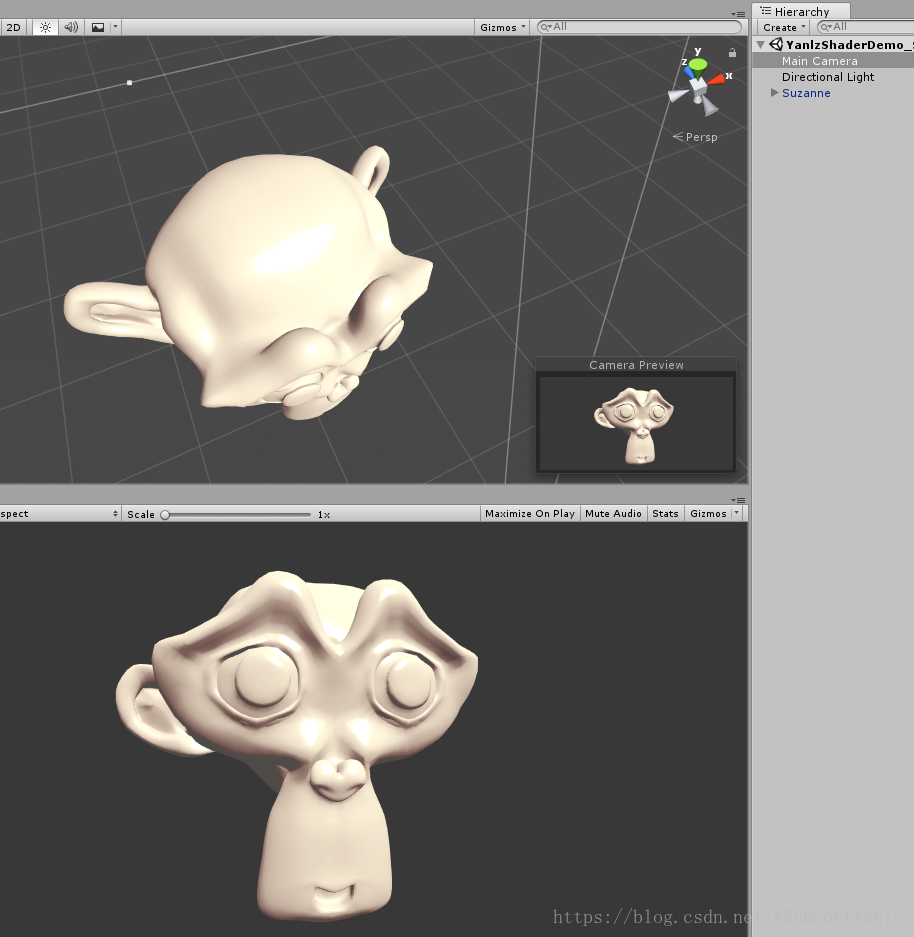Screen dimensions: 914x937
Task: Select Main Camera in Hierarchy
Action: (833, 61)
